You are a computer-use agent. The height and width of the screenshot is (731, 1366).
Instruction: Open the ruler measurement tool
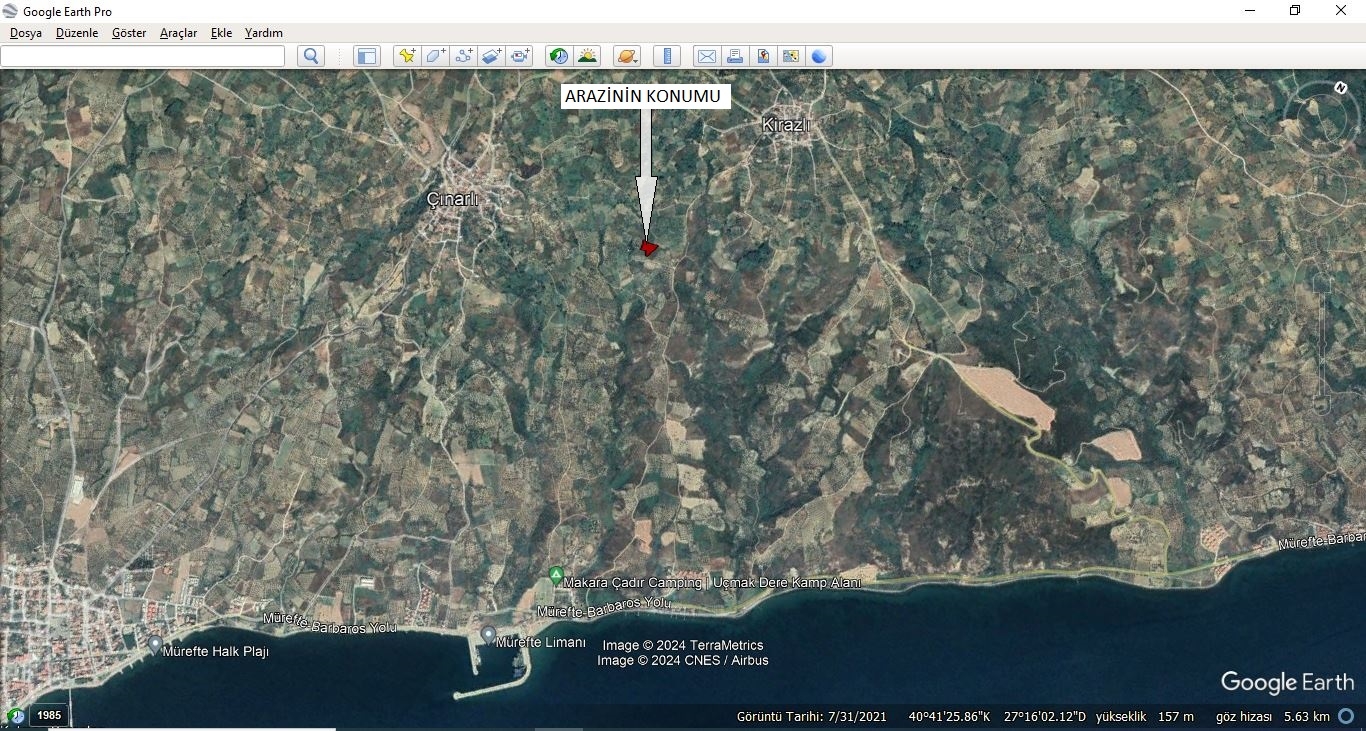point(667,56)
